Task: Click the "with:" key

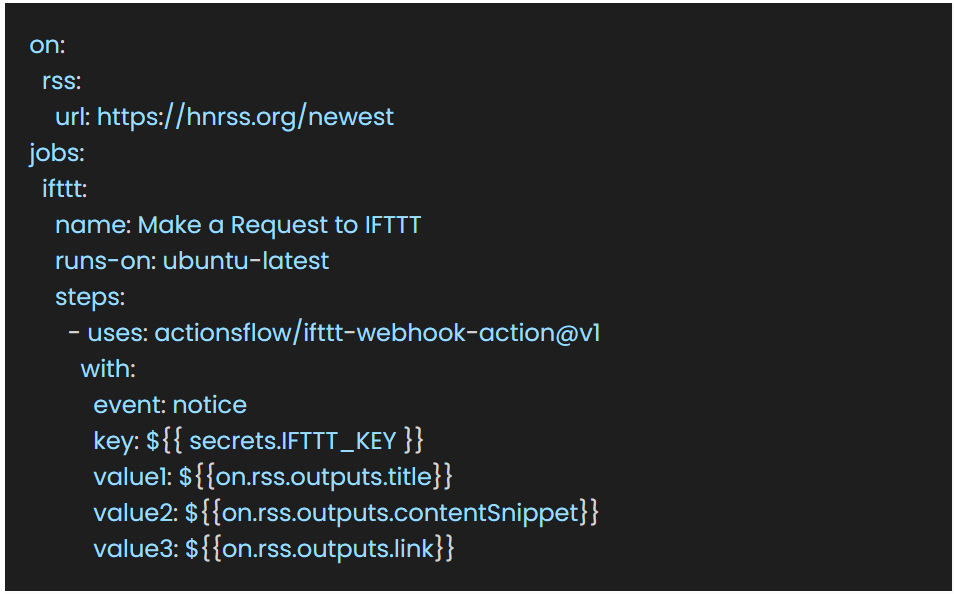Action: pos(107,369)
